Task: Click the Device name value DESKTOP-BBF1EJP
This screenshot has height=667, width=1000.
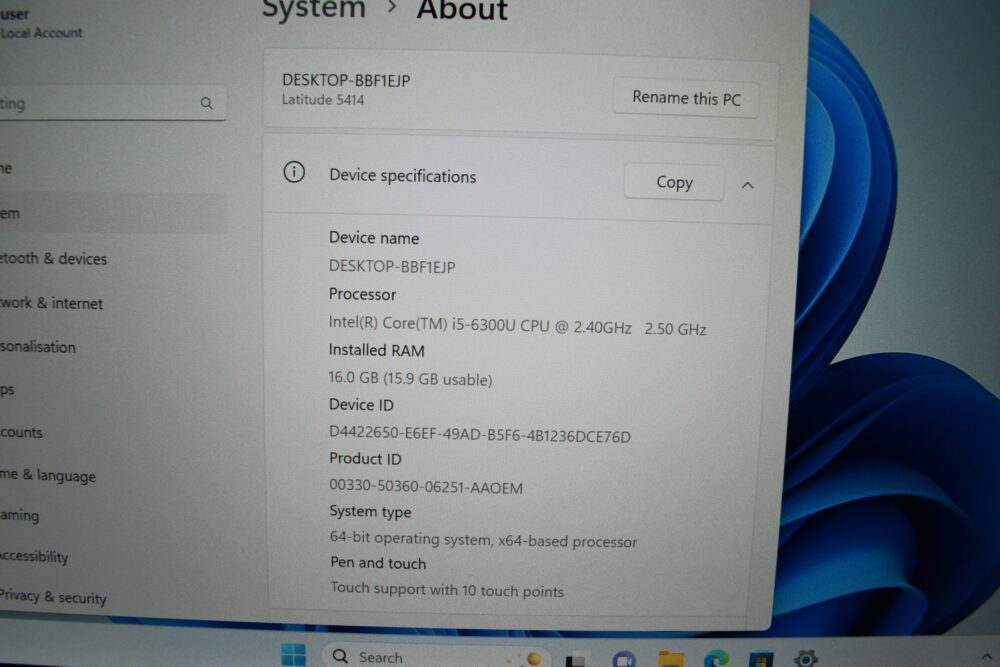Action: click(x=392, y=267)
